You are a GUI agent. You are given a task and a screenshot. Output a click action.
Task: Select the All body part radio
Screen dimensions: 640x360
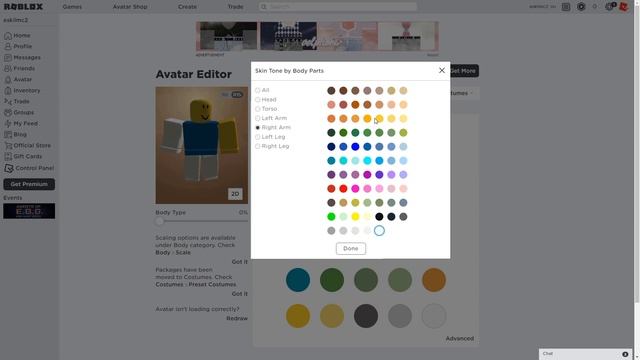coord(258,90)
